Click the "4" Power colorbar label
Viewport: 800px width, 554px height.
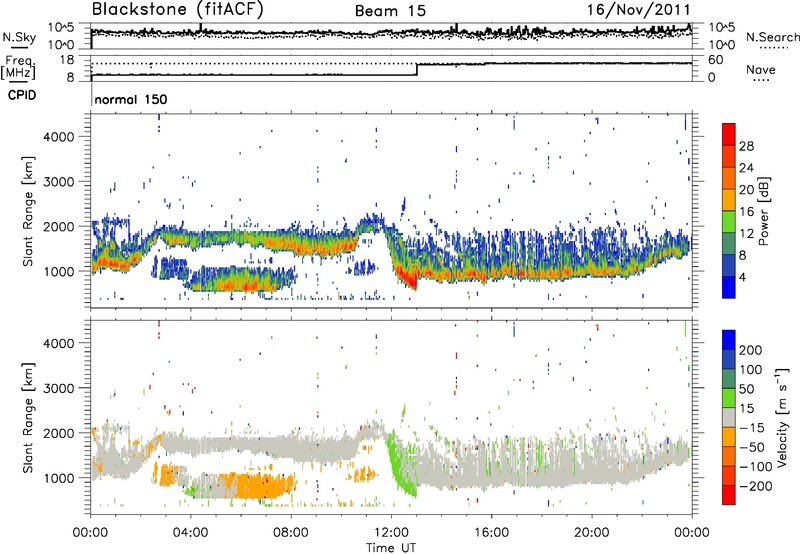[x=742, y=277]
